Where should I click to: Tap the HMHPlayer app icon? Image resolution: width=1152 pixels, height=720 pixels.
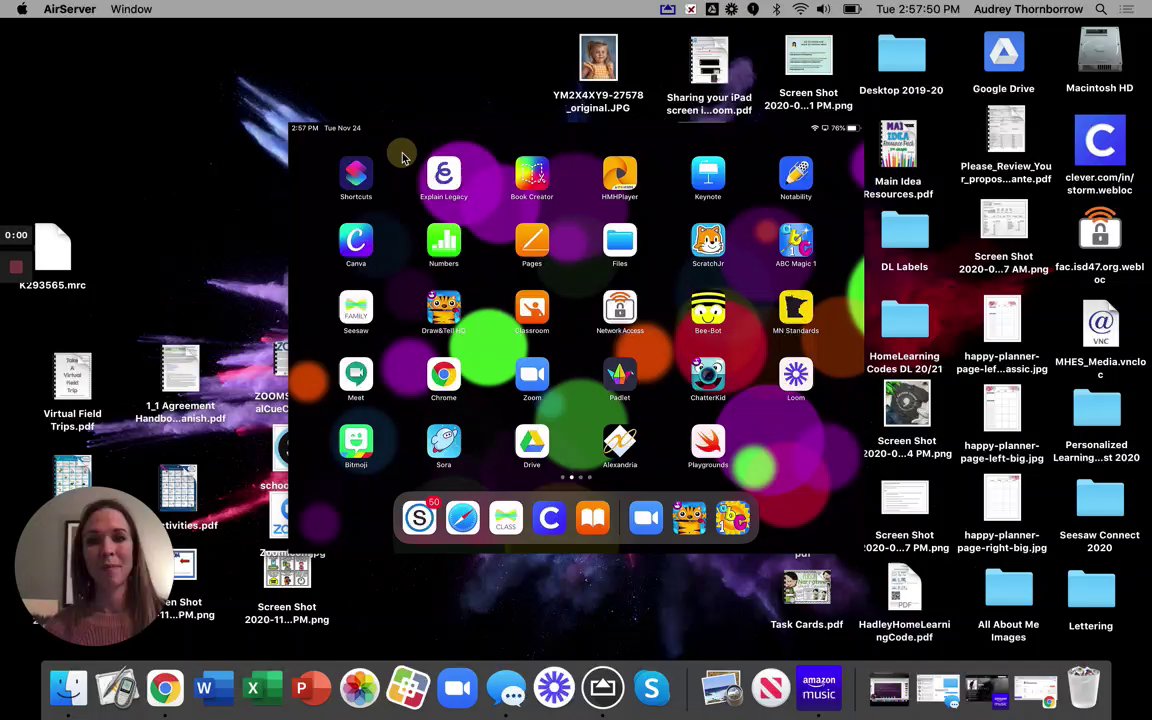pos(620,173)
